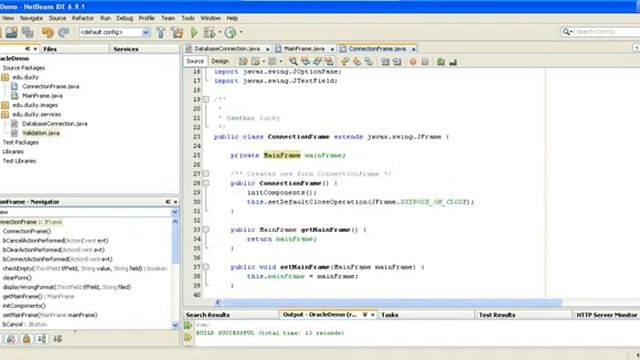
Task: Click the Re-run green arrows in Output
Action: coord(188,325)
